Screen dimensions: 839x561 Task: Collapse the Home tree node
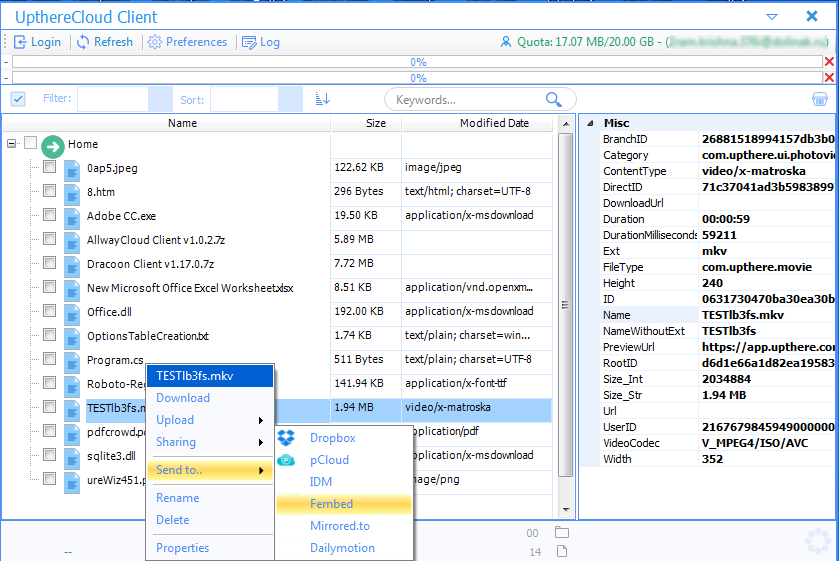pos(11,143)
